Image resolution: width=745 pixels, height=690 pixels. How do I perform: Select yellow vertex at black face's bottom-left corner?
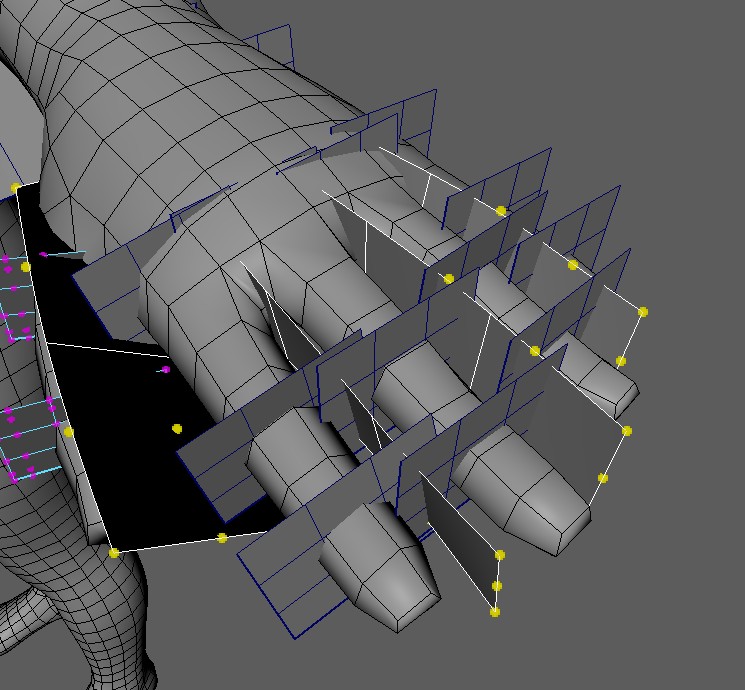click(114, 552)
